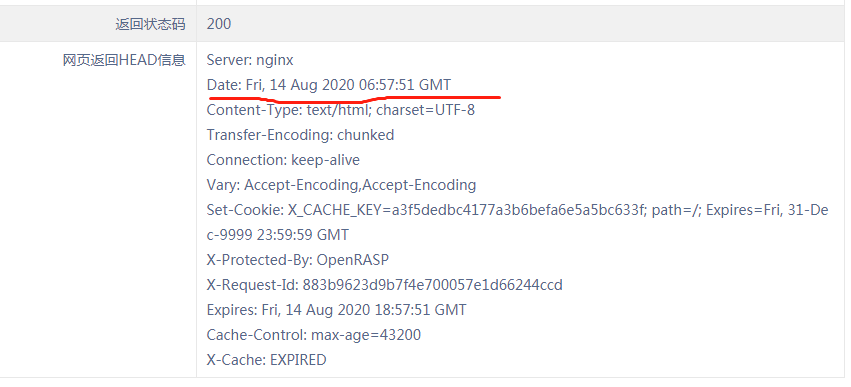The width and height of the screenshot is (851, 387).
Task: Click the 200 status code value
Action: pos(219,24)
